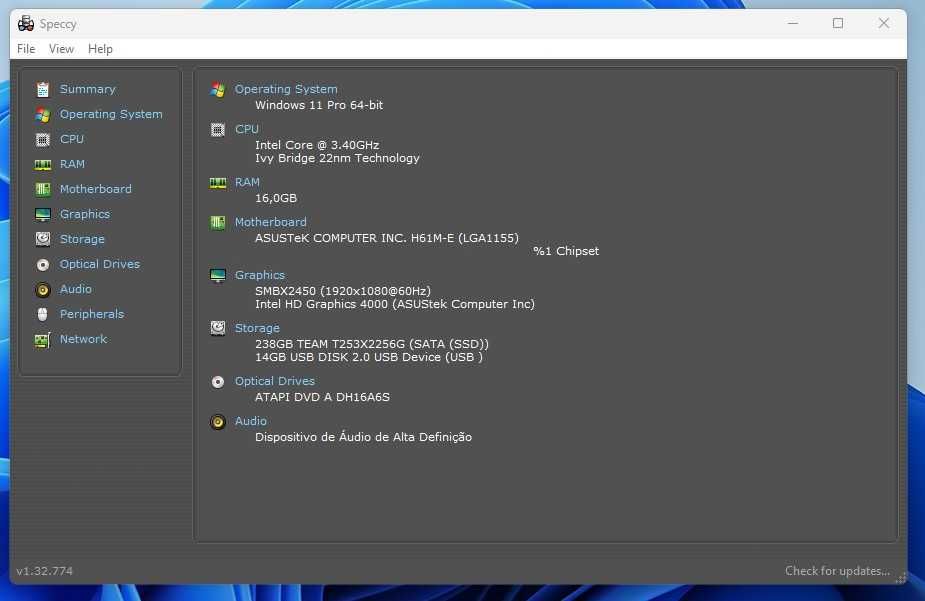This screenshot has width=925, height=601.
Task: Click ATAPI DVD A DH16A6S text
Action: click(x=322, y=398)
